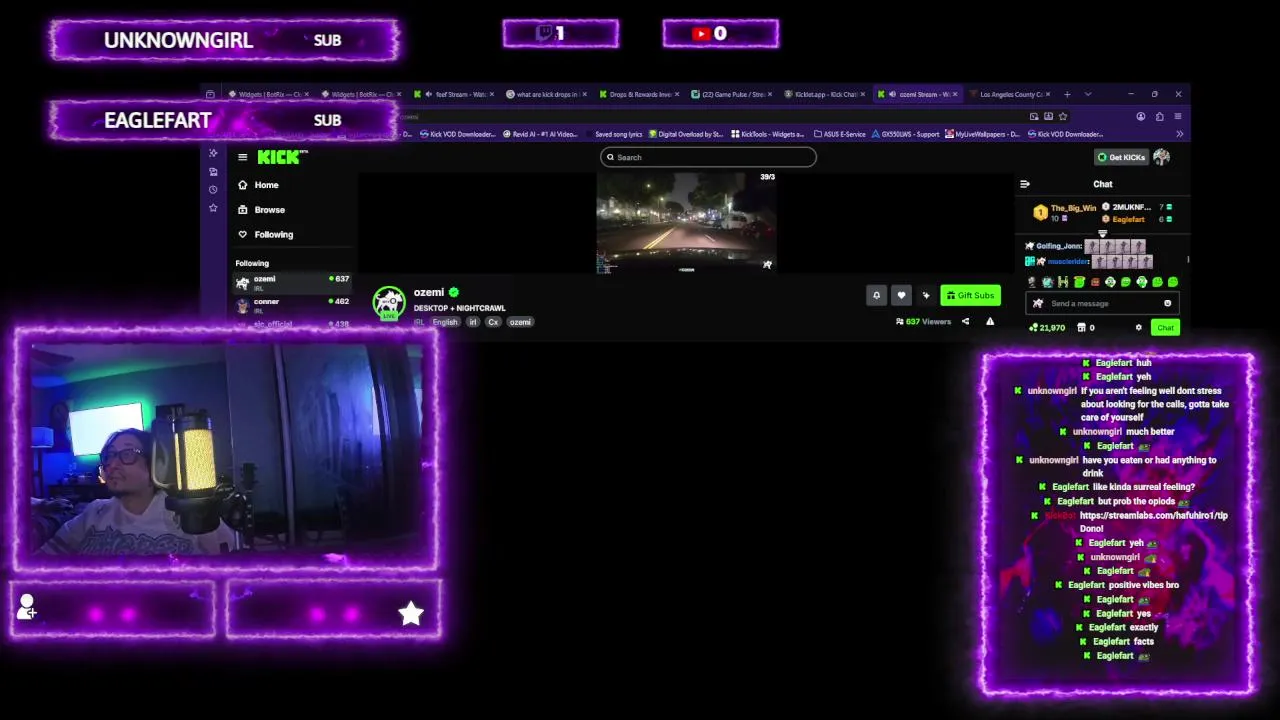Expand the gift leaderboard arrow

[1103, 233]
